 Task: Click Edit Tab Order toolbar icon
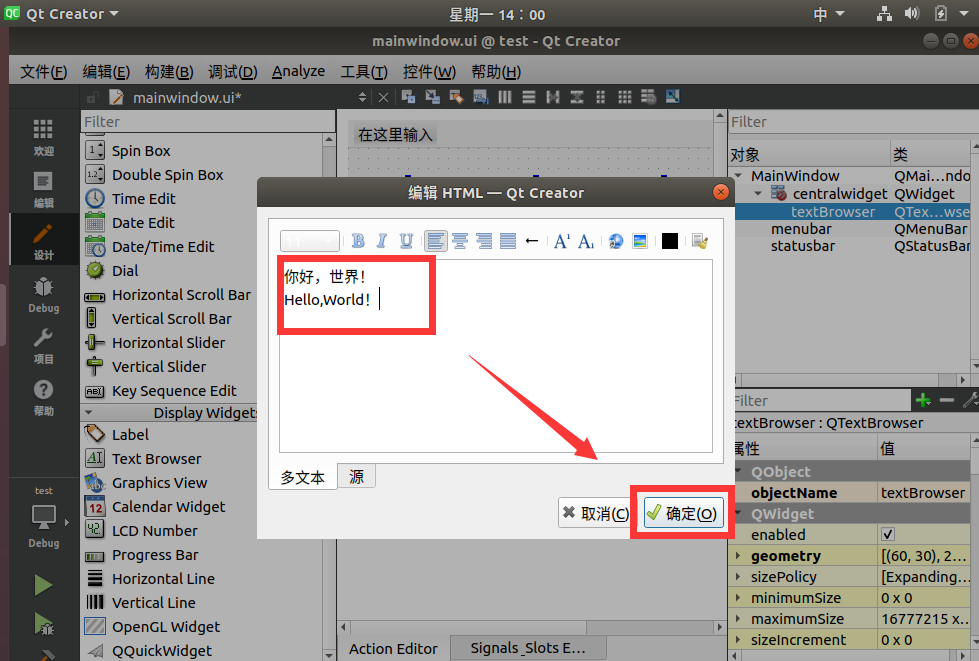click(x=480, y=97)
